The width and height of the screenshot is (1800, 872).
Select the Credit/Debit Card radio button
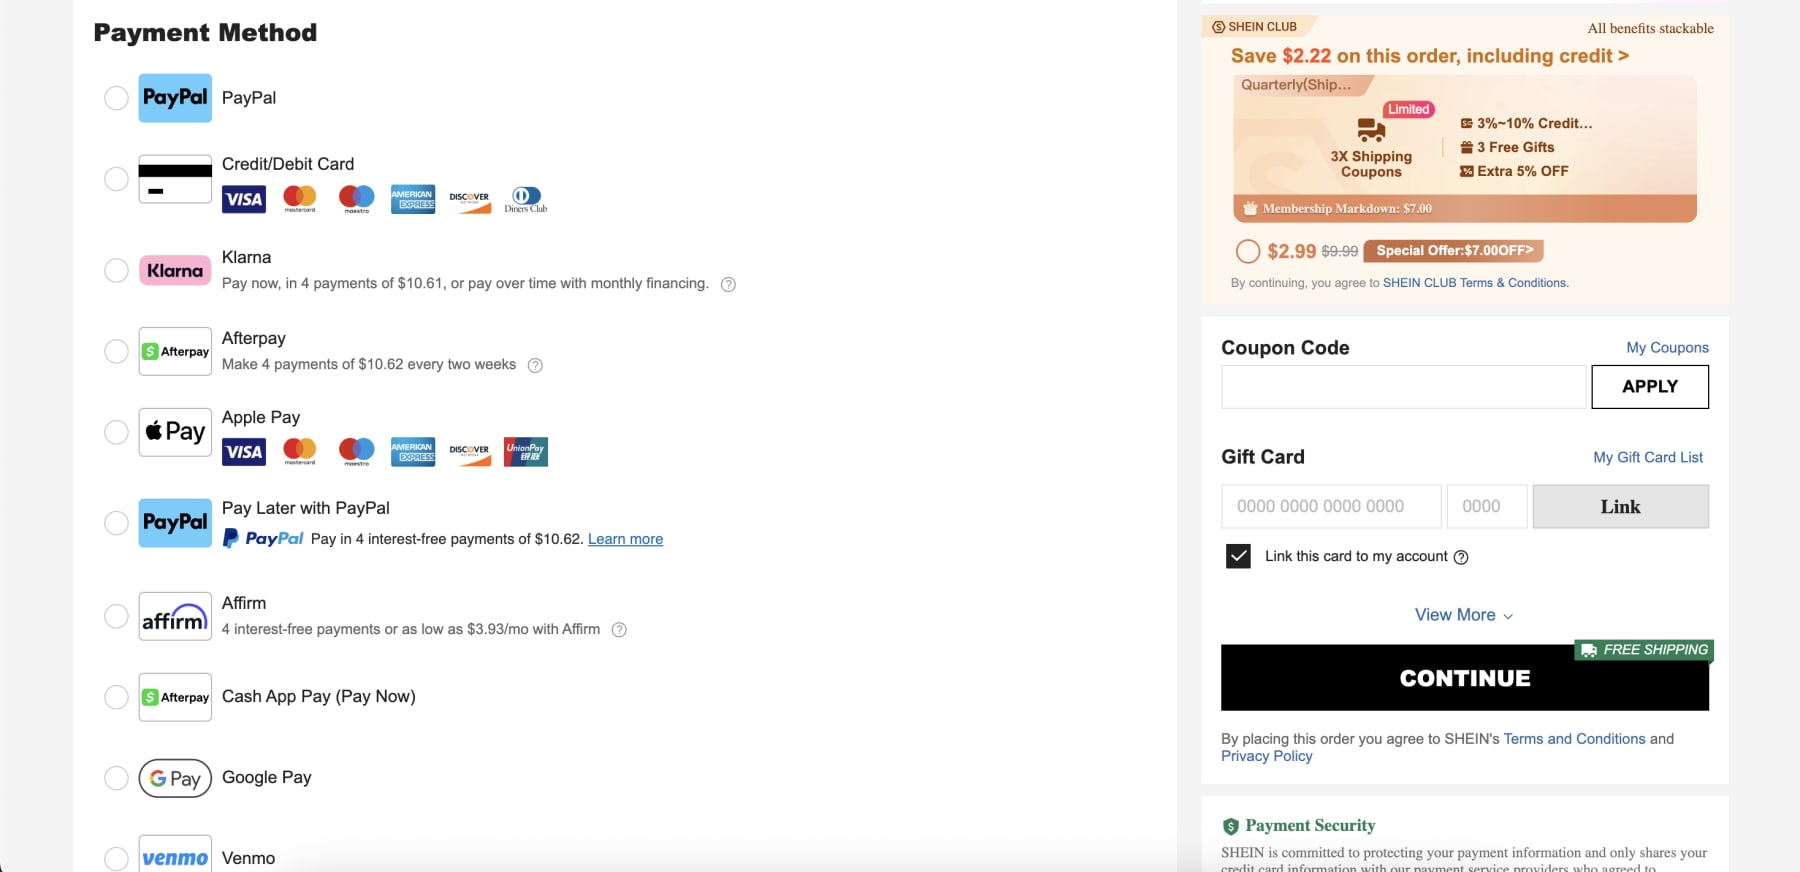(x=116, y=180)
